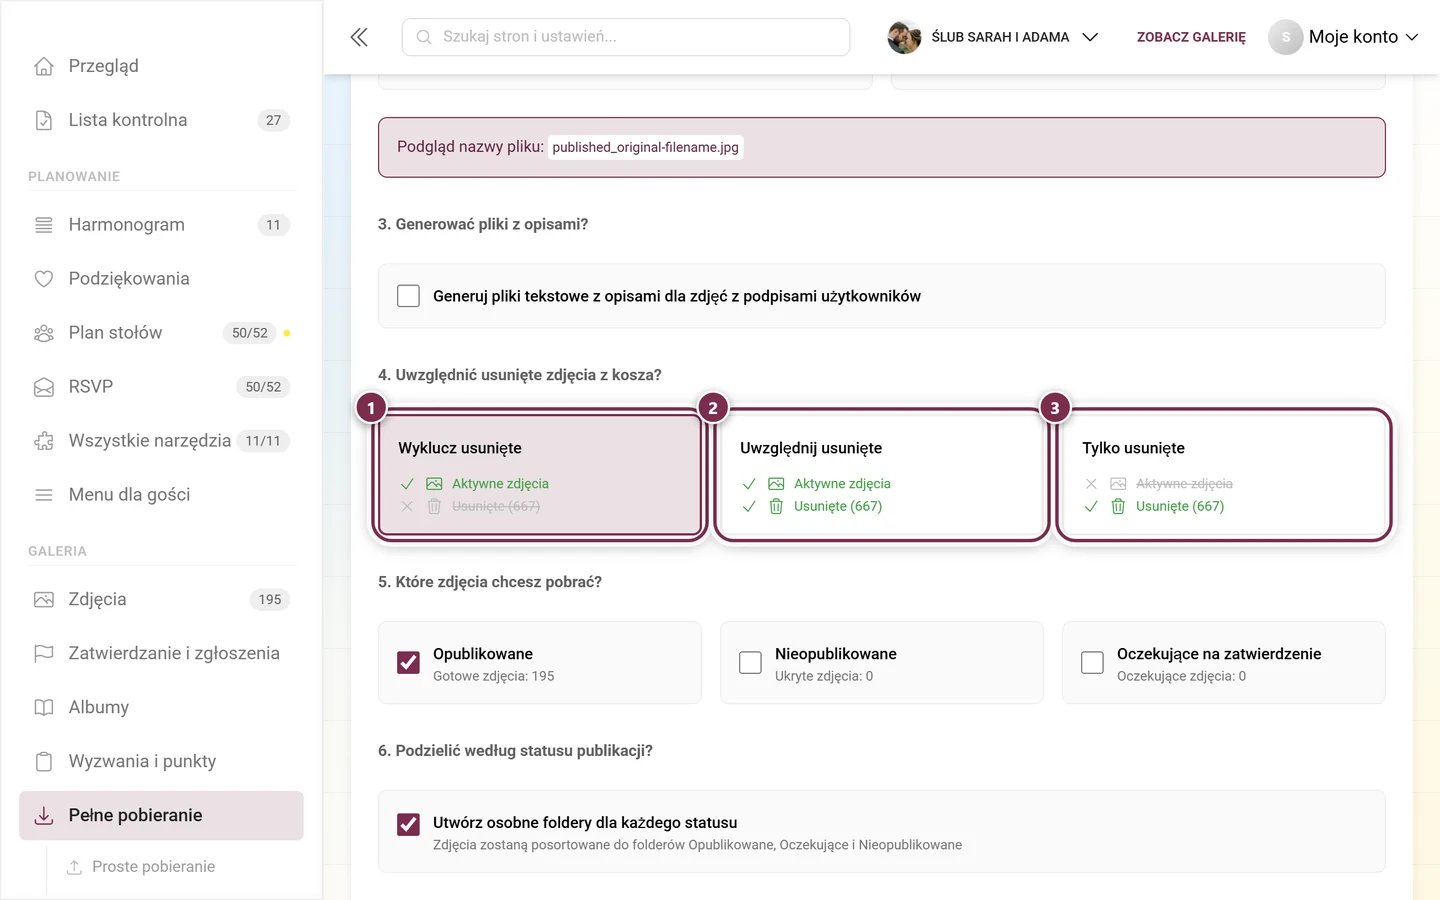The image size is (1440, 900).
Task: Enable generating text files with descriptions checkbox
Action: [408, 296]
